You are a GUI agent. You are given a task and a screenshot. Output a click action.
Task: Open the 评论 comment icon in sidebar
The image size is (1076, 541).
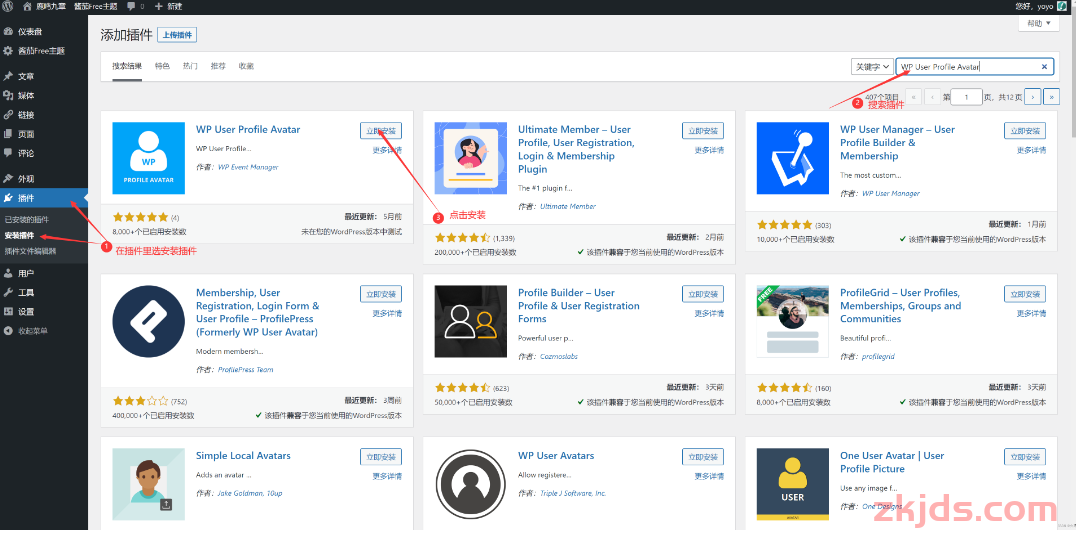8,152
